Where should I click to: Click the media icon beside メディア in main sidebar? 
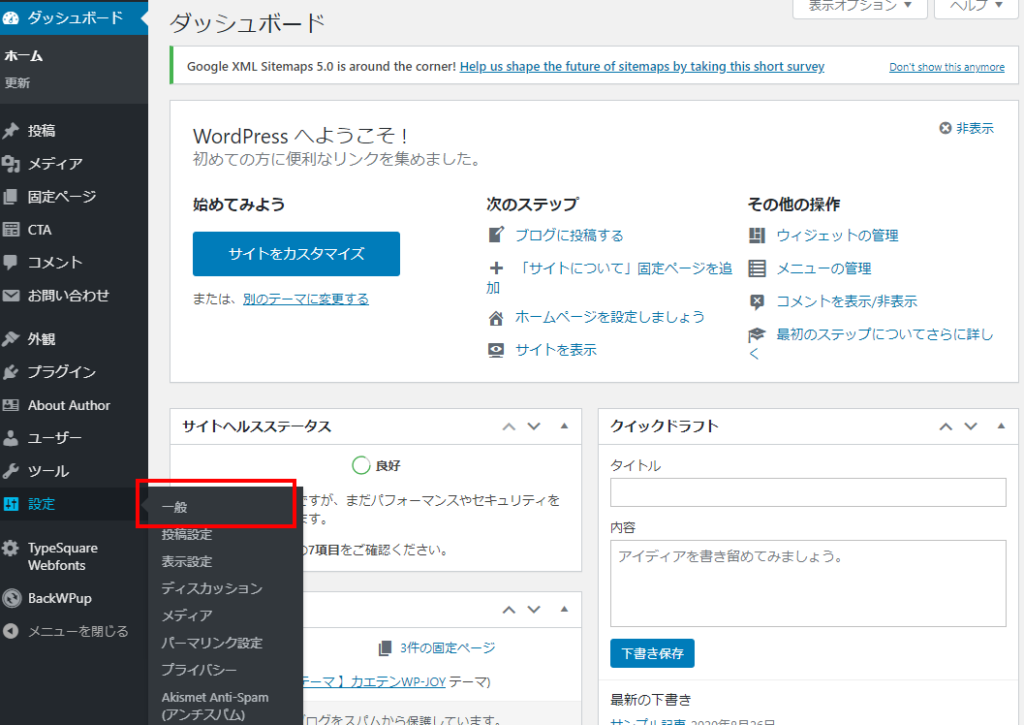click(x=10, y=163)
